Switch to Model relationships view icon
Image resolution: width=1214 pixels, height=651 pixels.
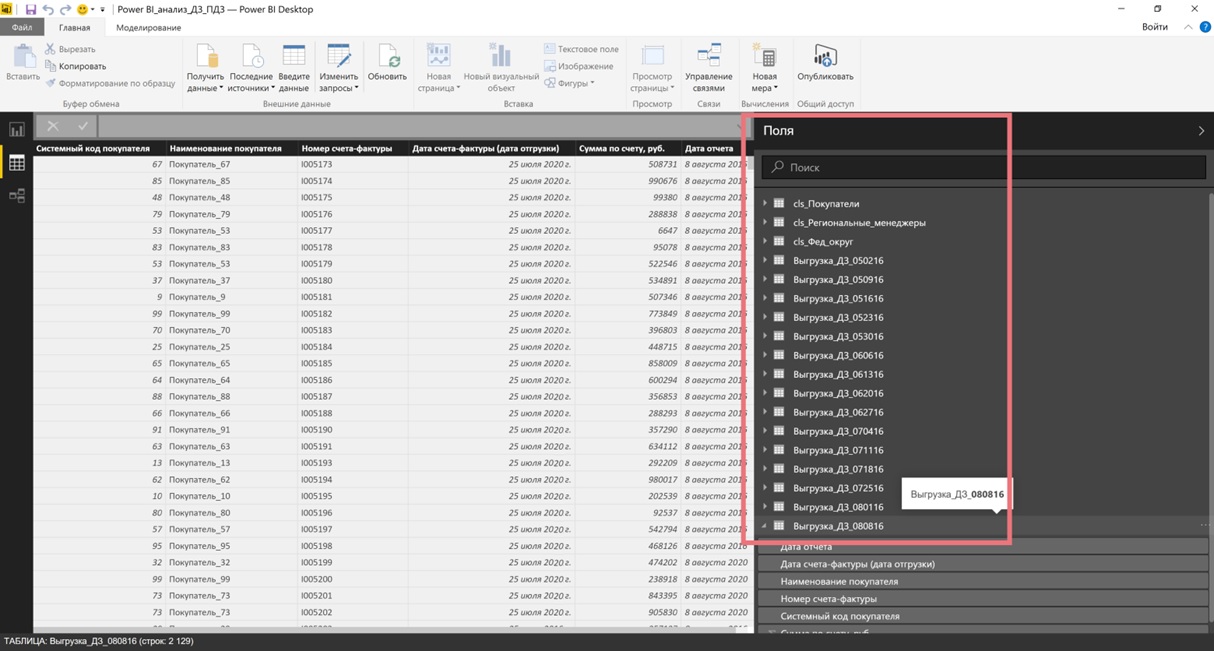[x=17, y=196]
